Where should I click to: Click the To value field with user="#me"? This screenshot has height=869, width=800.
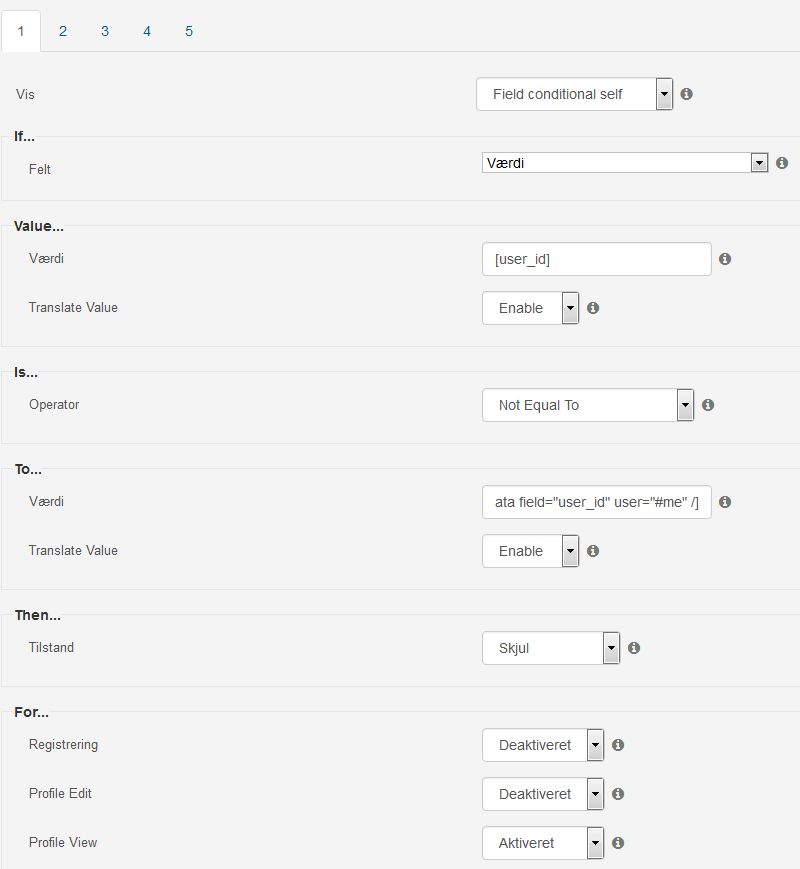[597, 502]
